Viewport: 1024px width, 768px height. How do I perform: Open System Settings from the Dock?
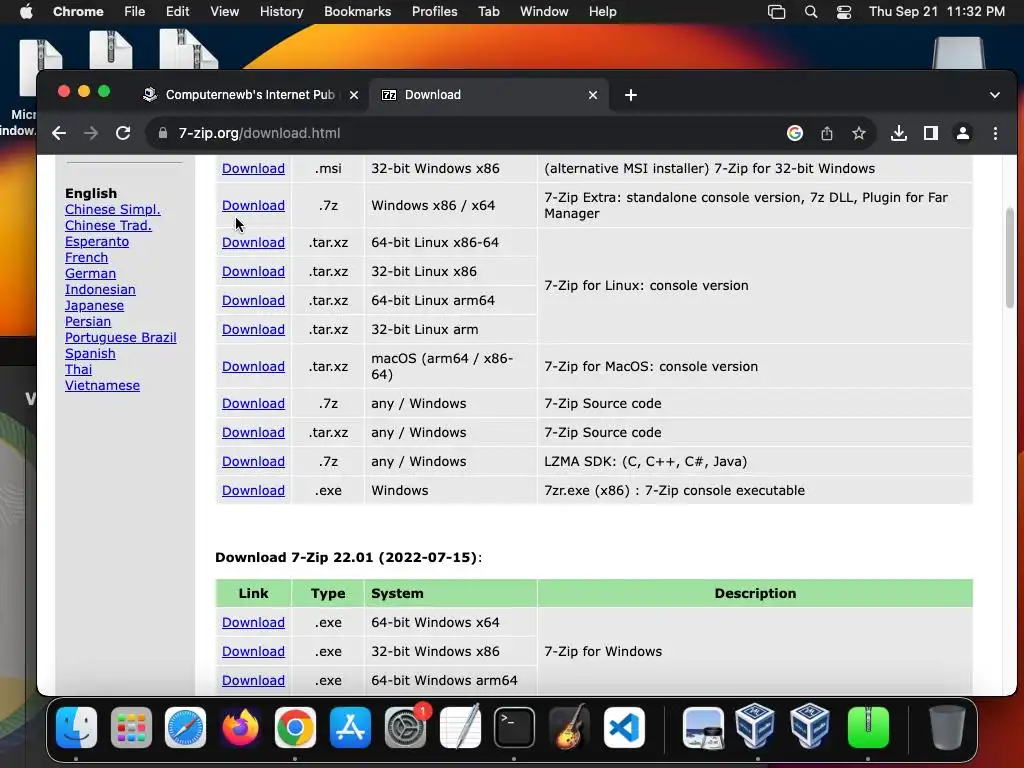(405, 727)
